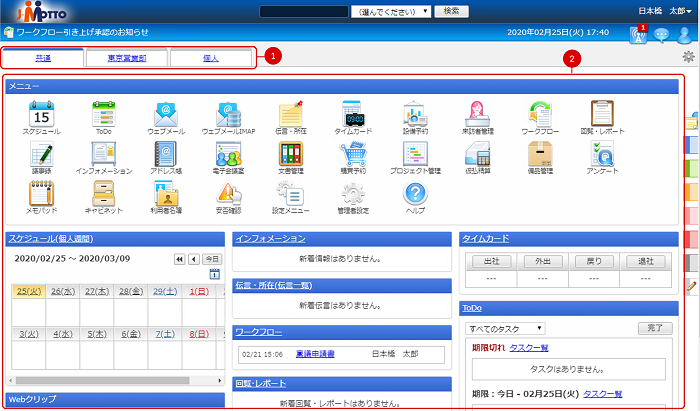Open the 日本橋 太郎 user menu

pos(665,11)
